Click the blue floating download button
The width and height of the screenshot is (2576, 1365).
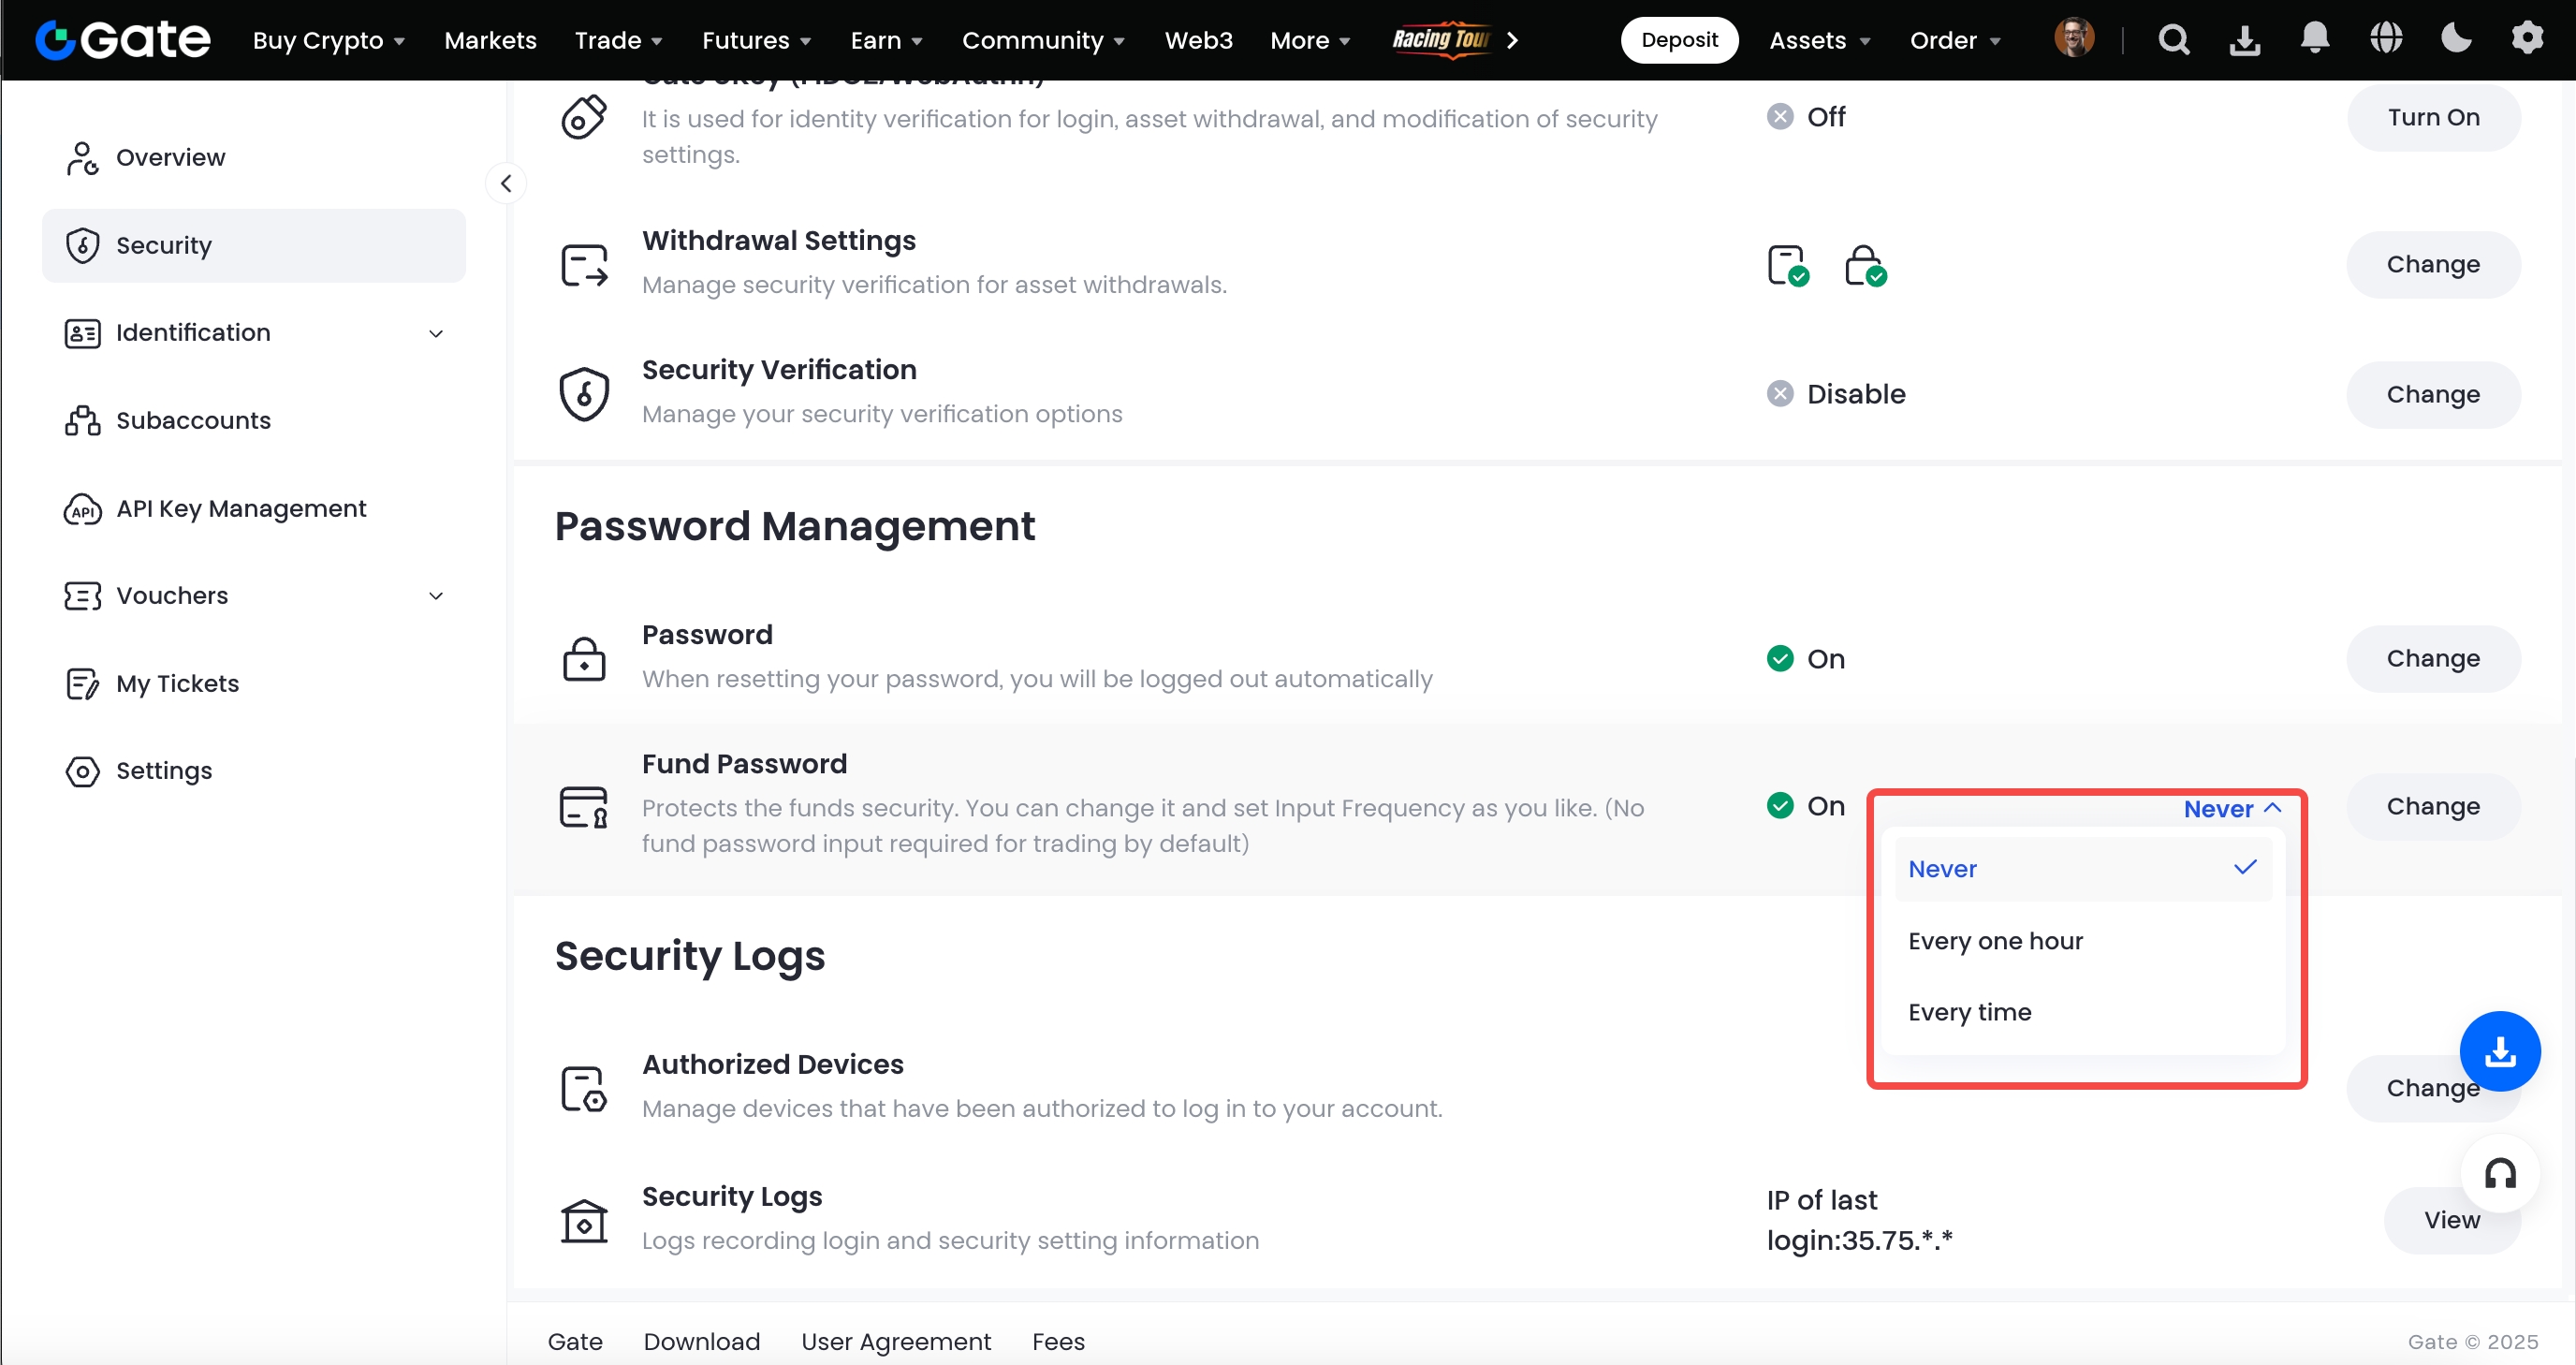[2499, 1051]
